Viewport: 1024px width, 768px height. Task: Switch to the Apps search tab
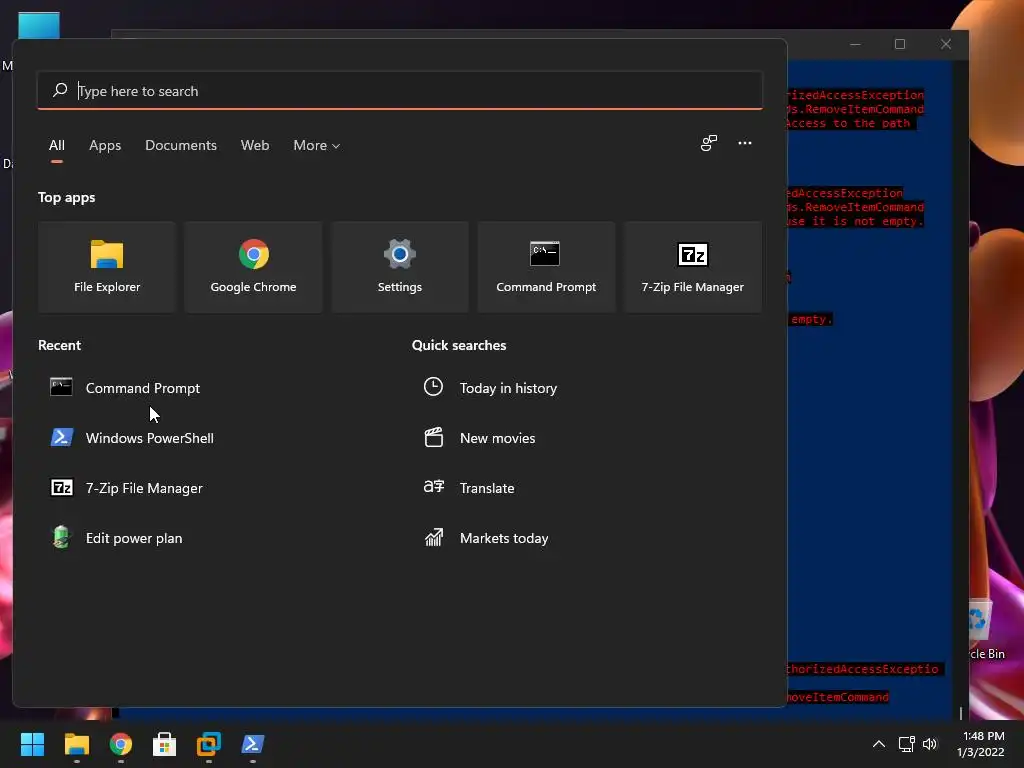pos(105,145)
